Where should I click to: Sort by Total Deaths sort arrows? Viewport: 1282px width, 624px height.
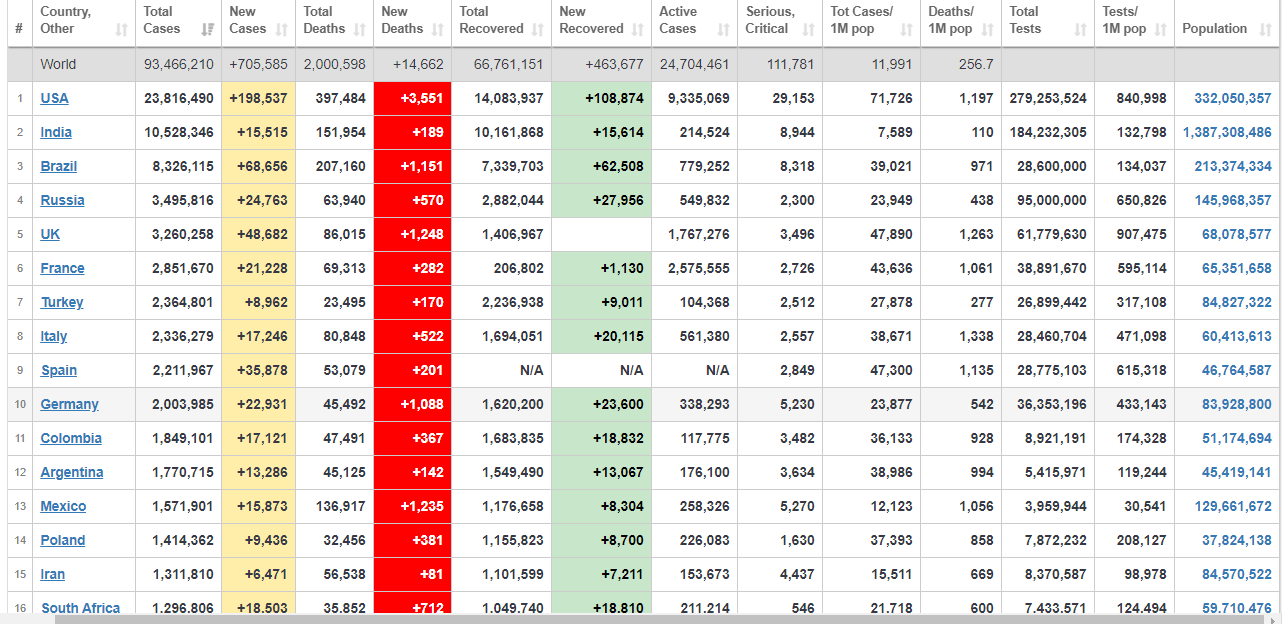[361, 30]
